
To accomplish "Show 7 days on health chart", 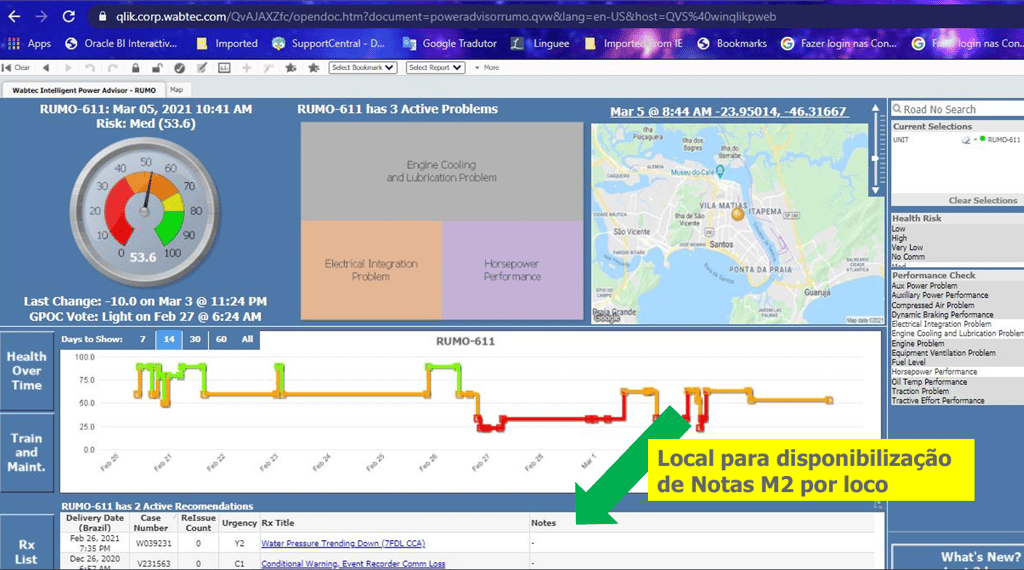I will tap(142, 340).
